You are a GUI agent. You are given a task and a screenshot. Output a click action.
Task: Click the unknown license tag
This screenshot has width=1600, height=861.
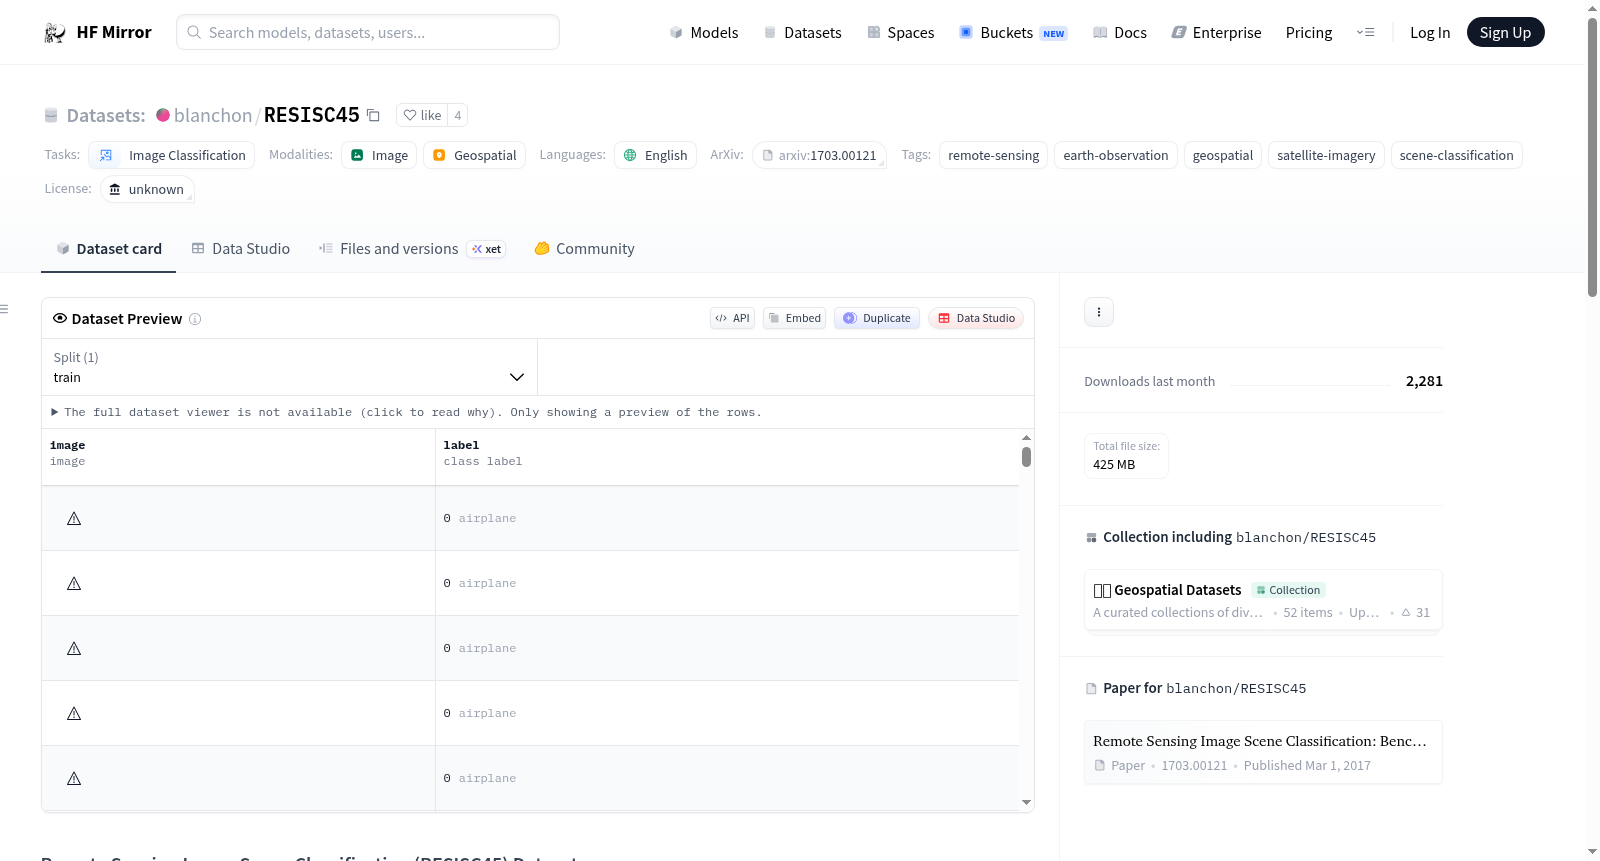pyautogui.click(x=147, y=189)
